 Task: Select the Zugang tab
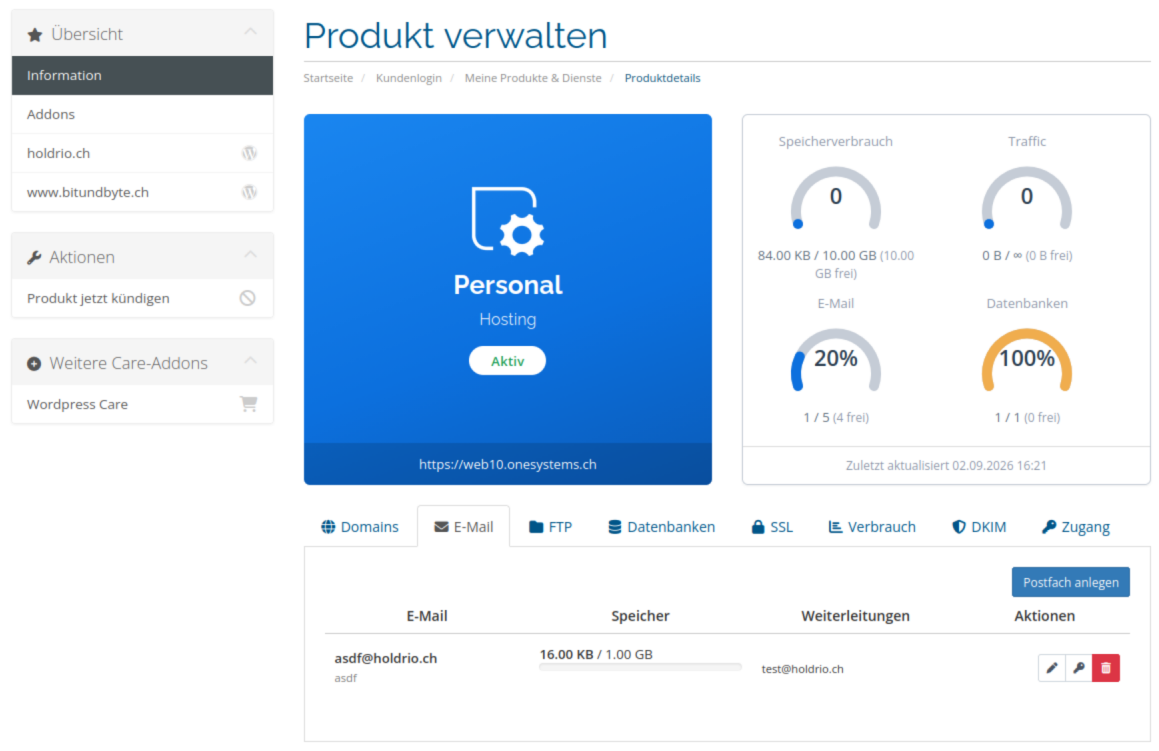pyautogui.click(x=1075, y=527)
